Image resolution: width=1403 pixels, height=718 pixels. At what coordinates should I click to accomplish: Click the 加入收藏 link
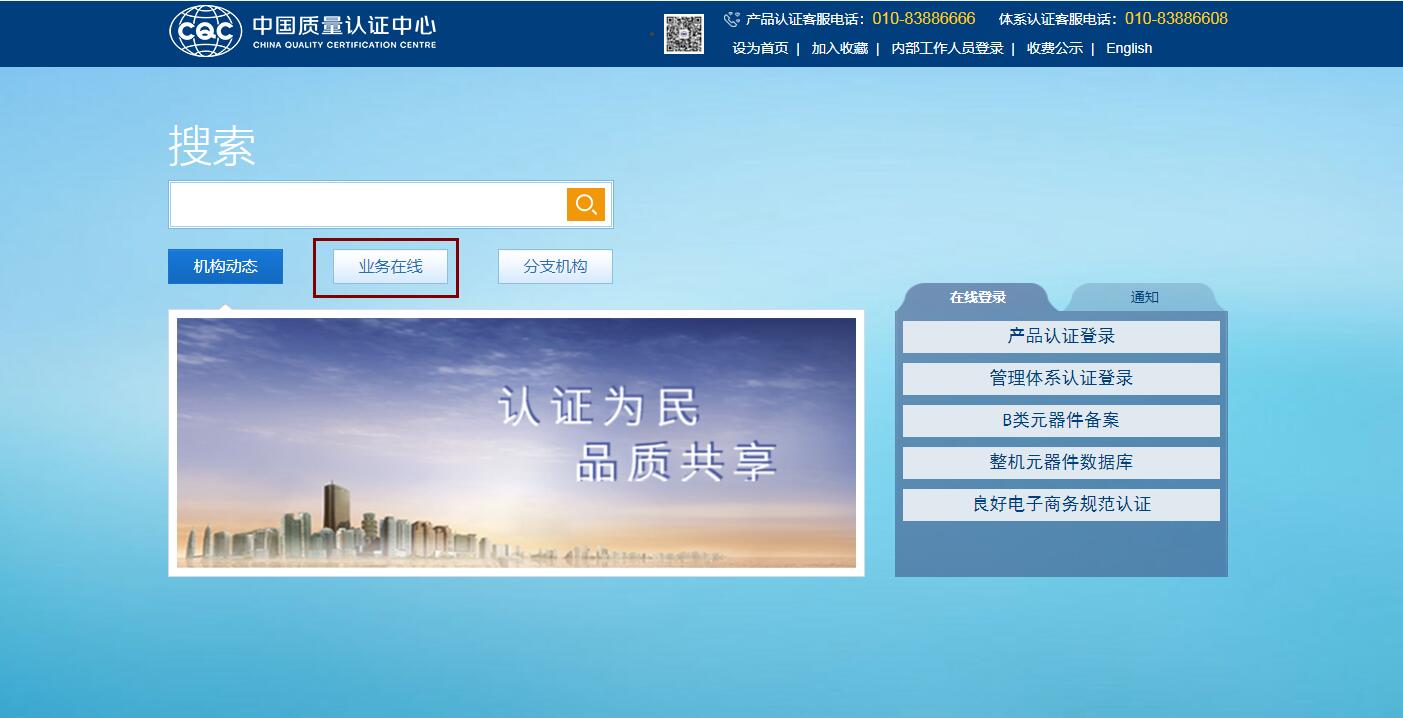click(839, 48)
